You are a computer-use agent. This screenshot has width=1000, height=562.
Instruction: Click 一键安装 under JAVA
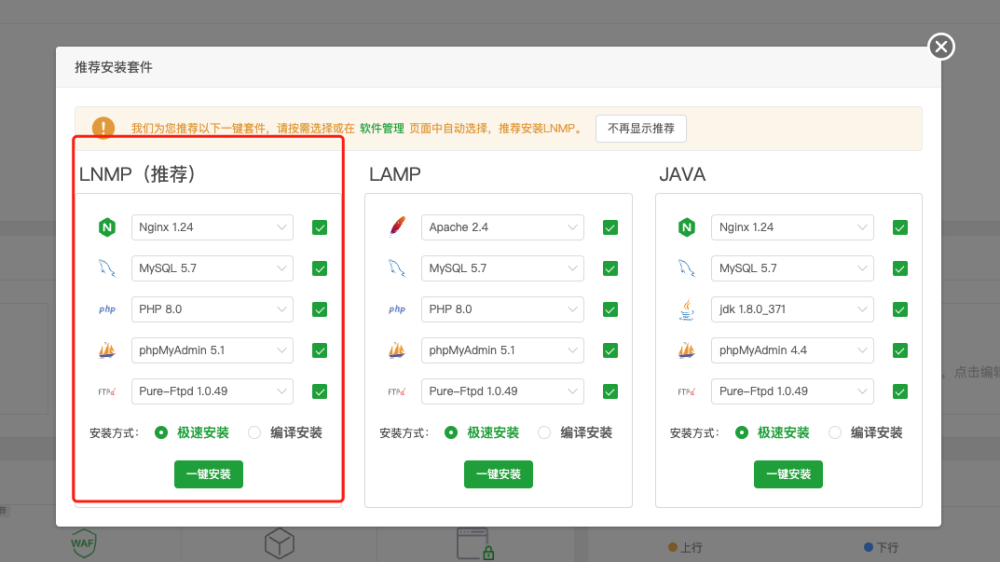pos(788,474)
